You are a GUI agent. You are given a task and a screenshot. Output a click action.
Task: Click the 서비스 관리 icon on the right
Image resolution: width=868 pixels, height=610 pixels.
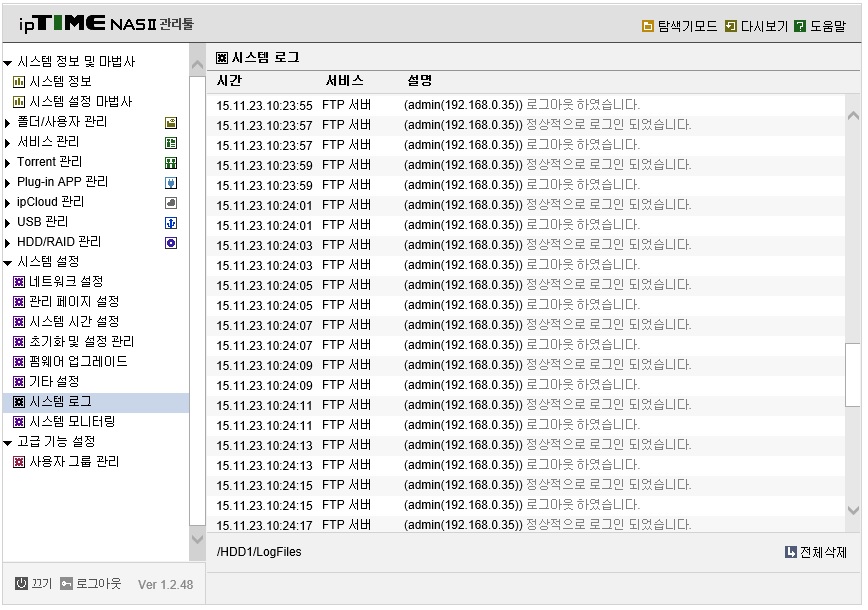[171, 143]
